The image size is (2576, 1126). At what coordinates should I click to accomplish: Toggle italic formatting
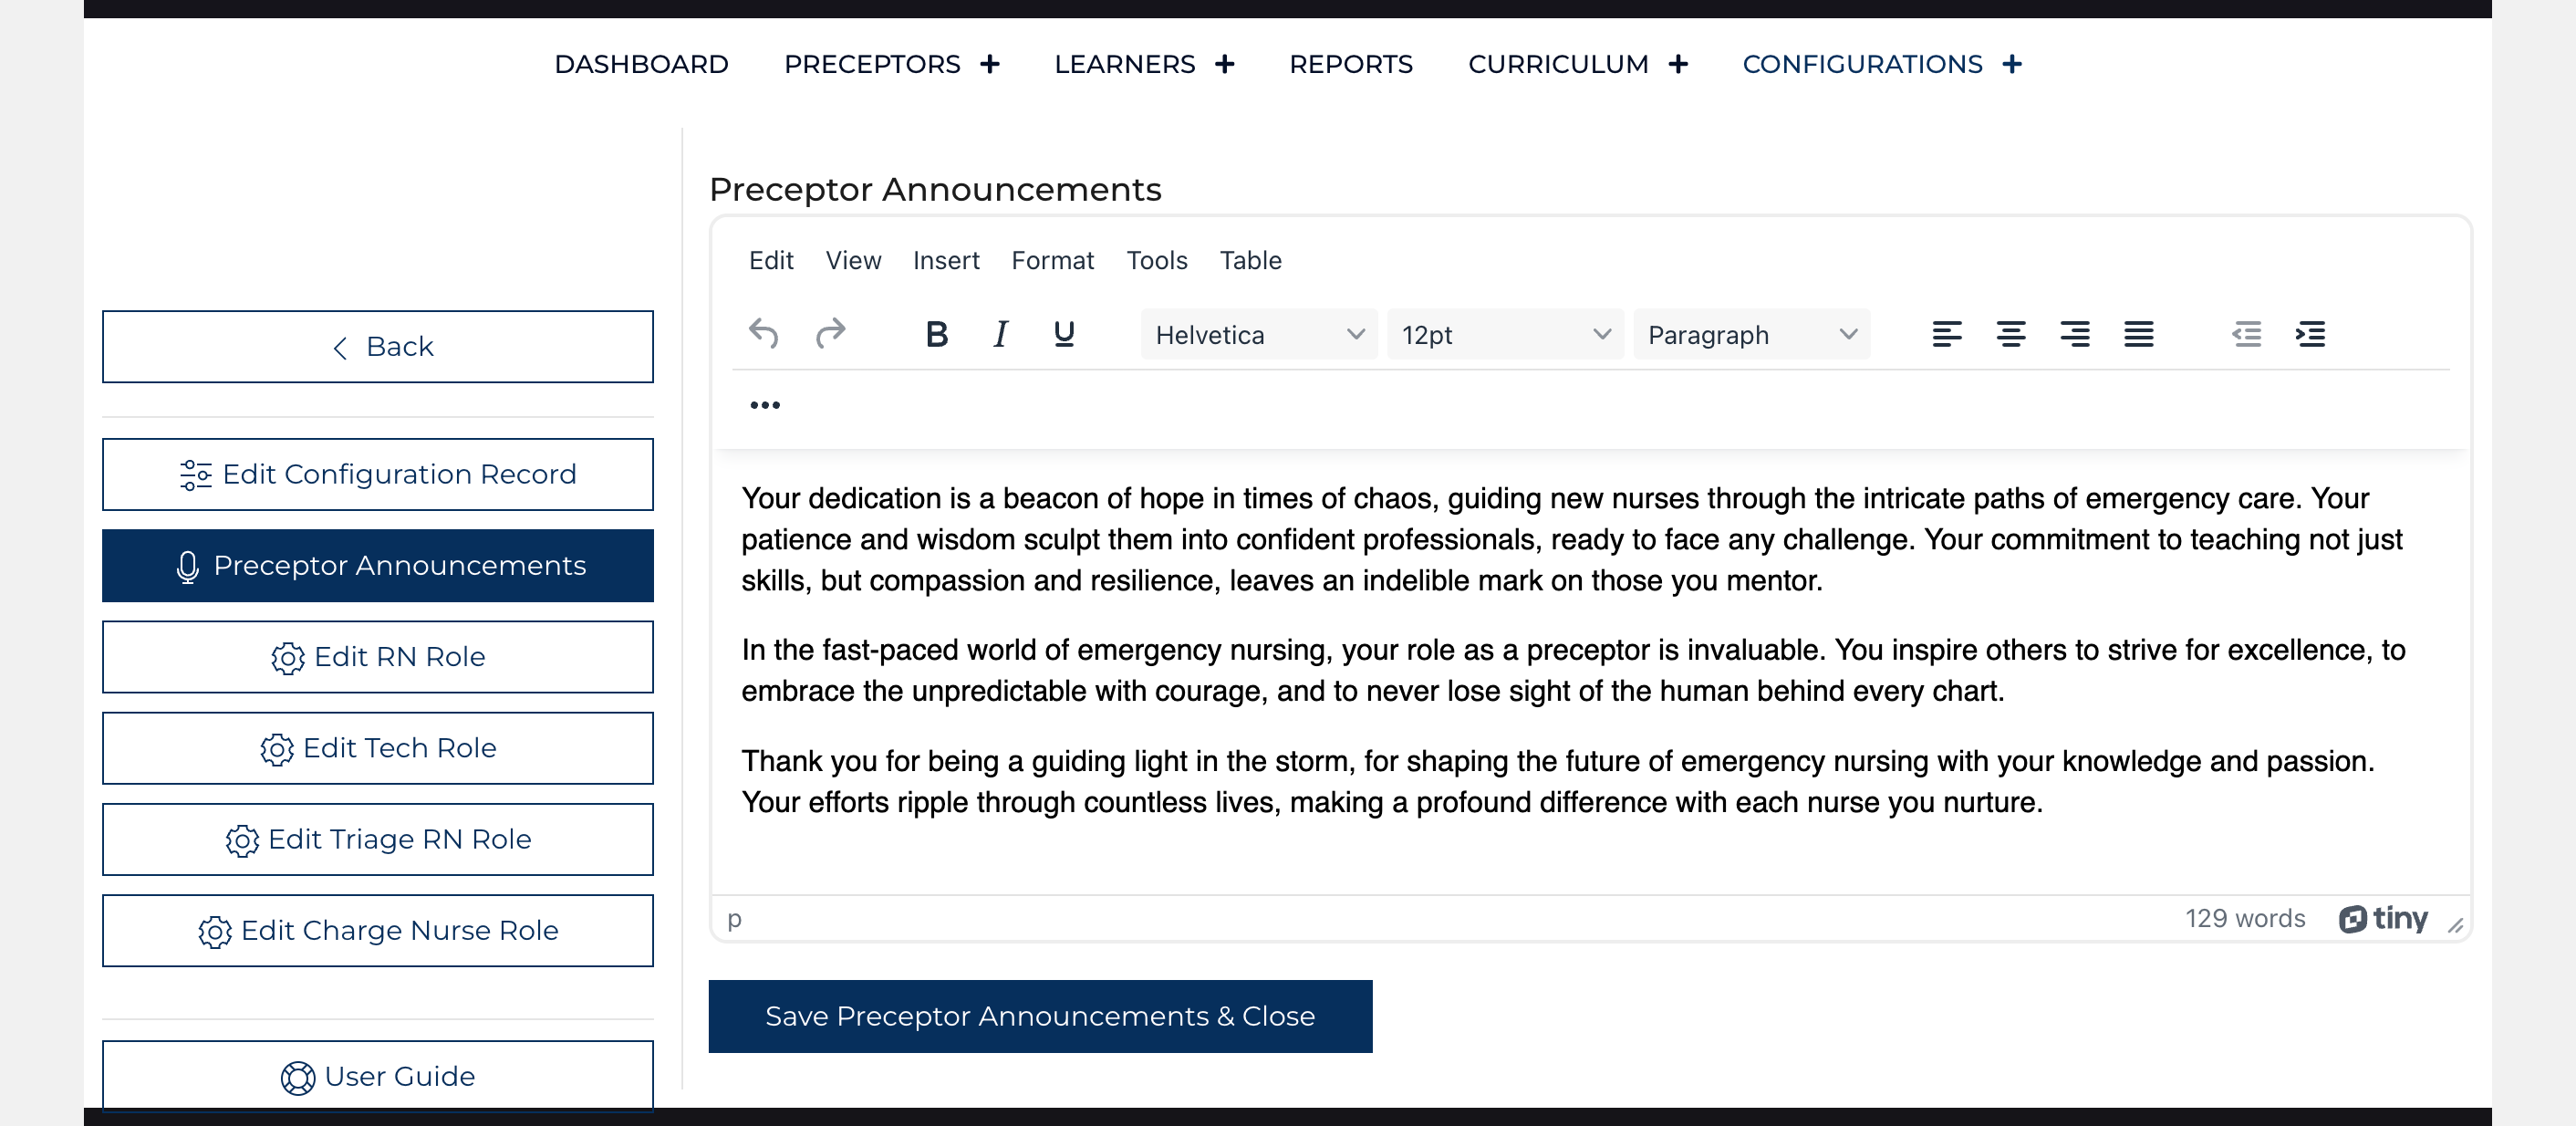[1000, 334]
